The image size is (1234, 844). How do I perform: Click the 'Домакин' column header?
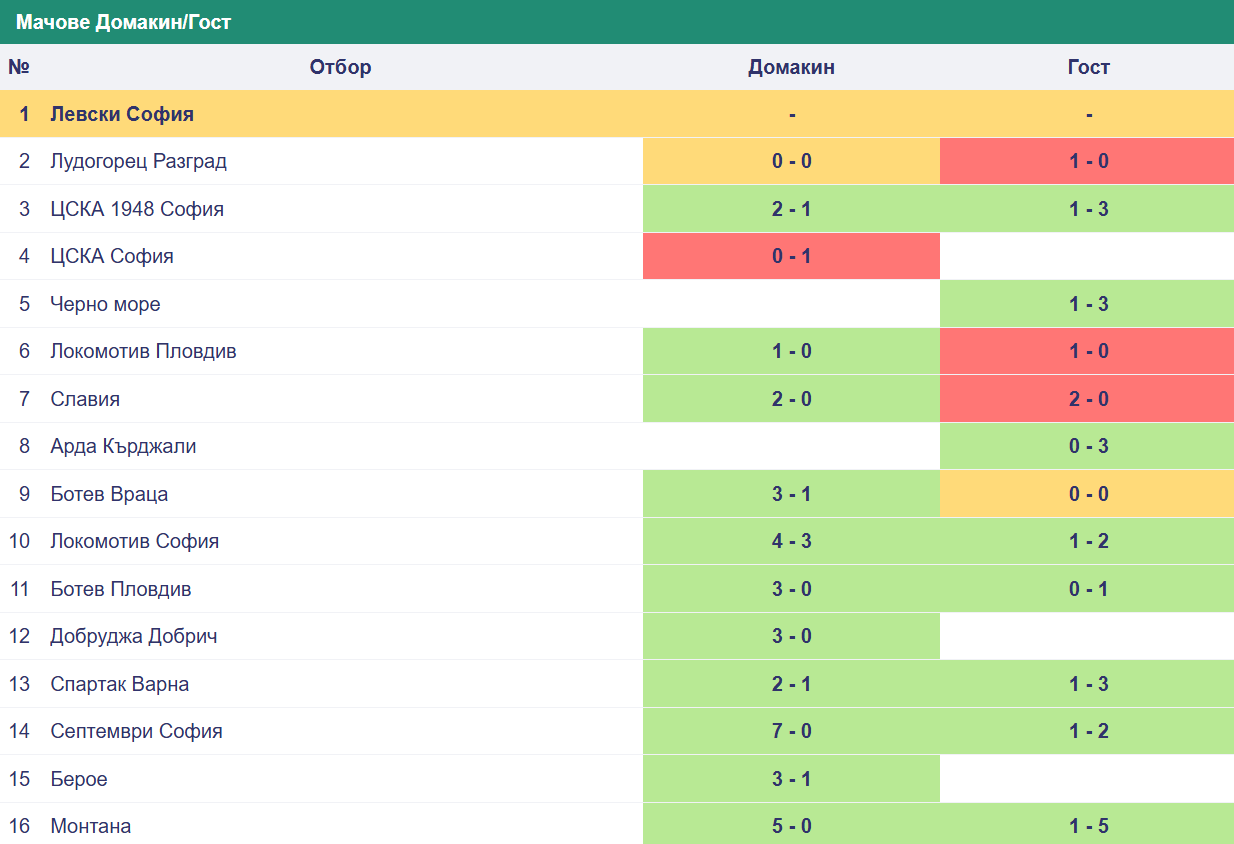791,67
